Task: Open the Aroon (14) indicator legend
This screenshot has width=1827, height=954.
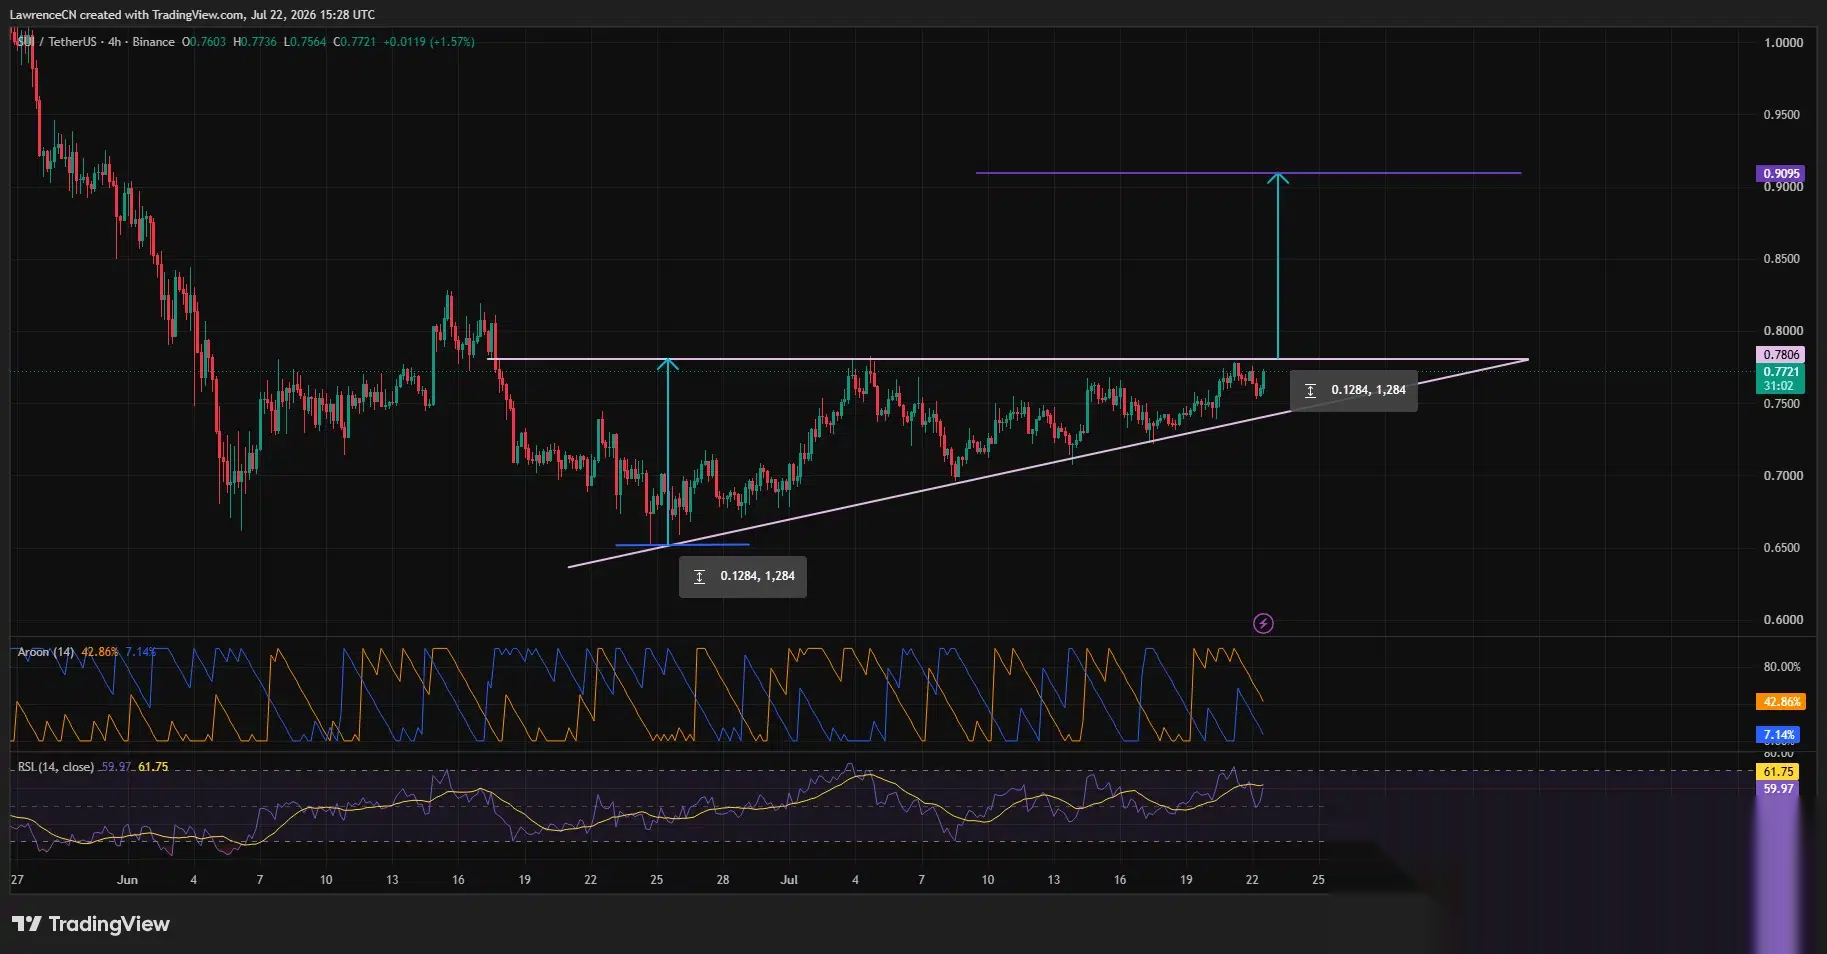Action: pyautogui.click(x=46, y=652)
